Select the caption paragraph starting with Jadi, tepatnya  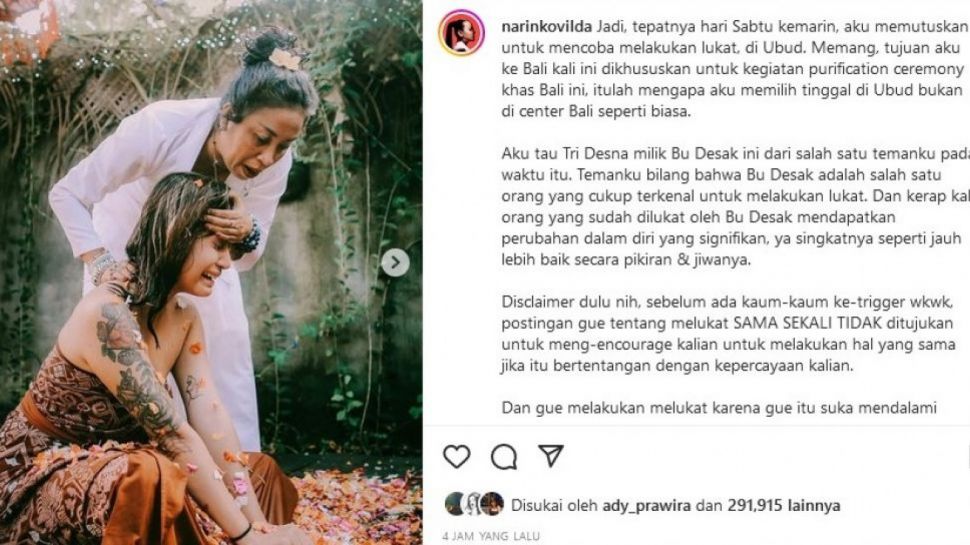(x=735, y=69)
